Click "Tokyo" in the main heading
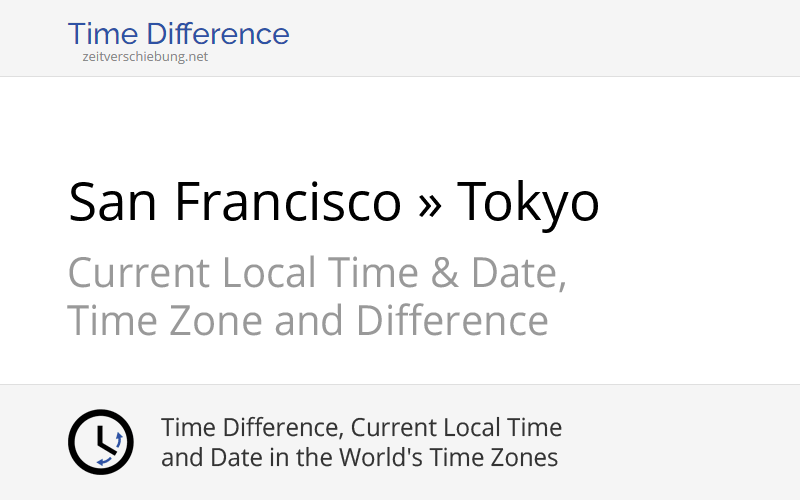Screen dimensions: 800x500 click(x=528, y=202)
